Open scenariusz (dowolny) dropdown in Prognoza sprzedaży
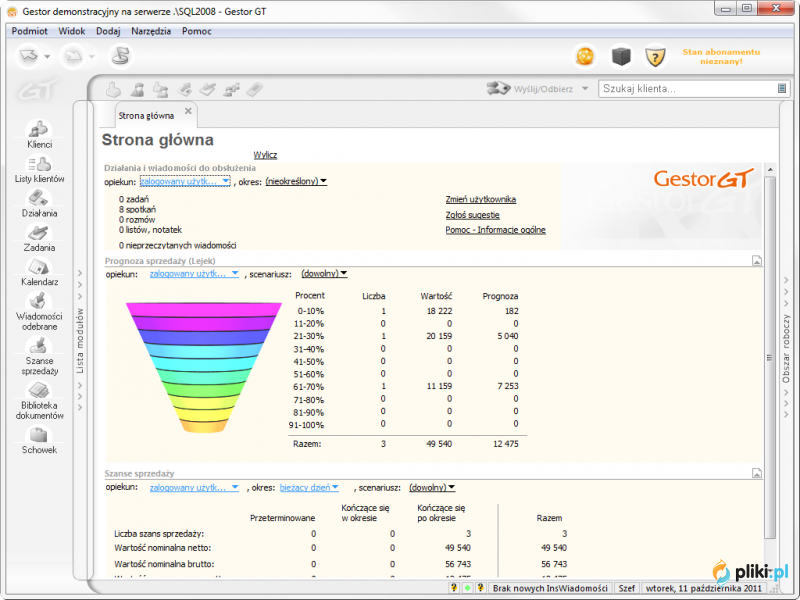The height and width of the screenshot is (600, 800). click(x=324, y=274)
